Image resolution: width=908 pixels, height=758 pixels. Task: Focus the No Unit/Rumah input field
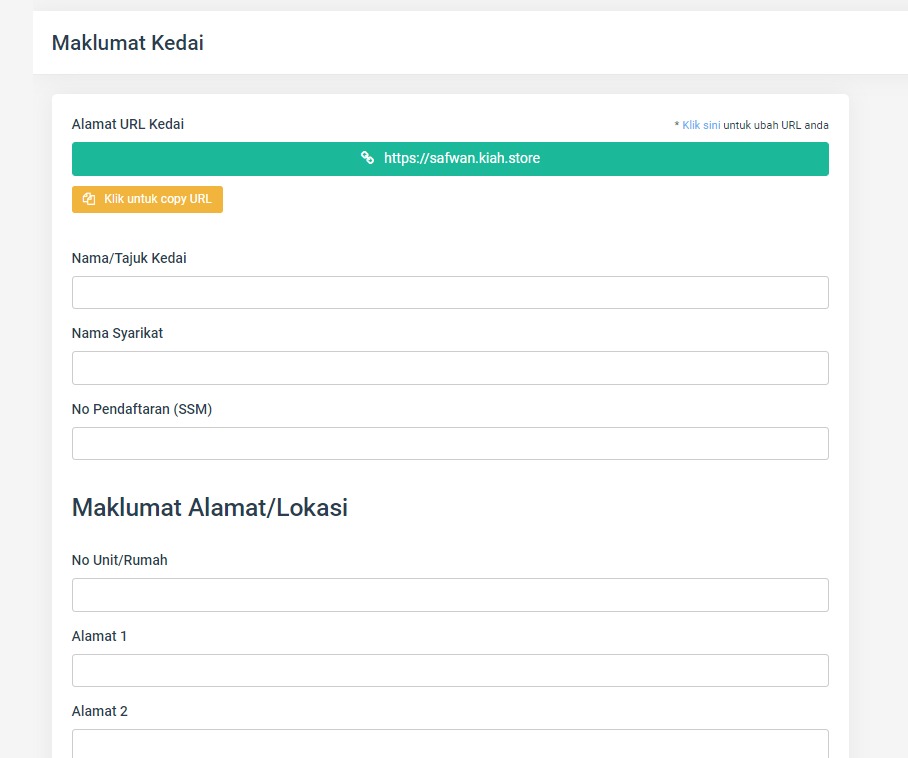450,595
